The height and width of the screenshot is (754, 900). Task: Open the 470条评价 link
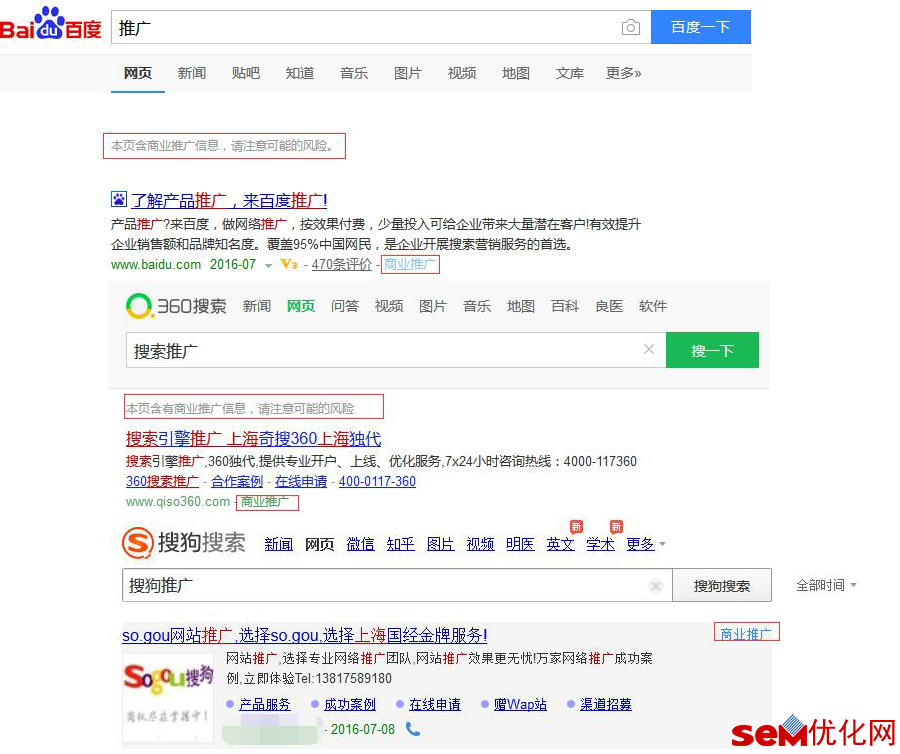pos(342,264)
